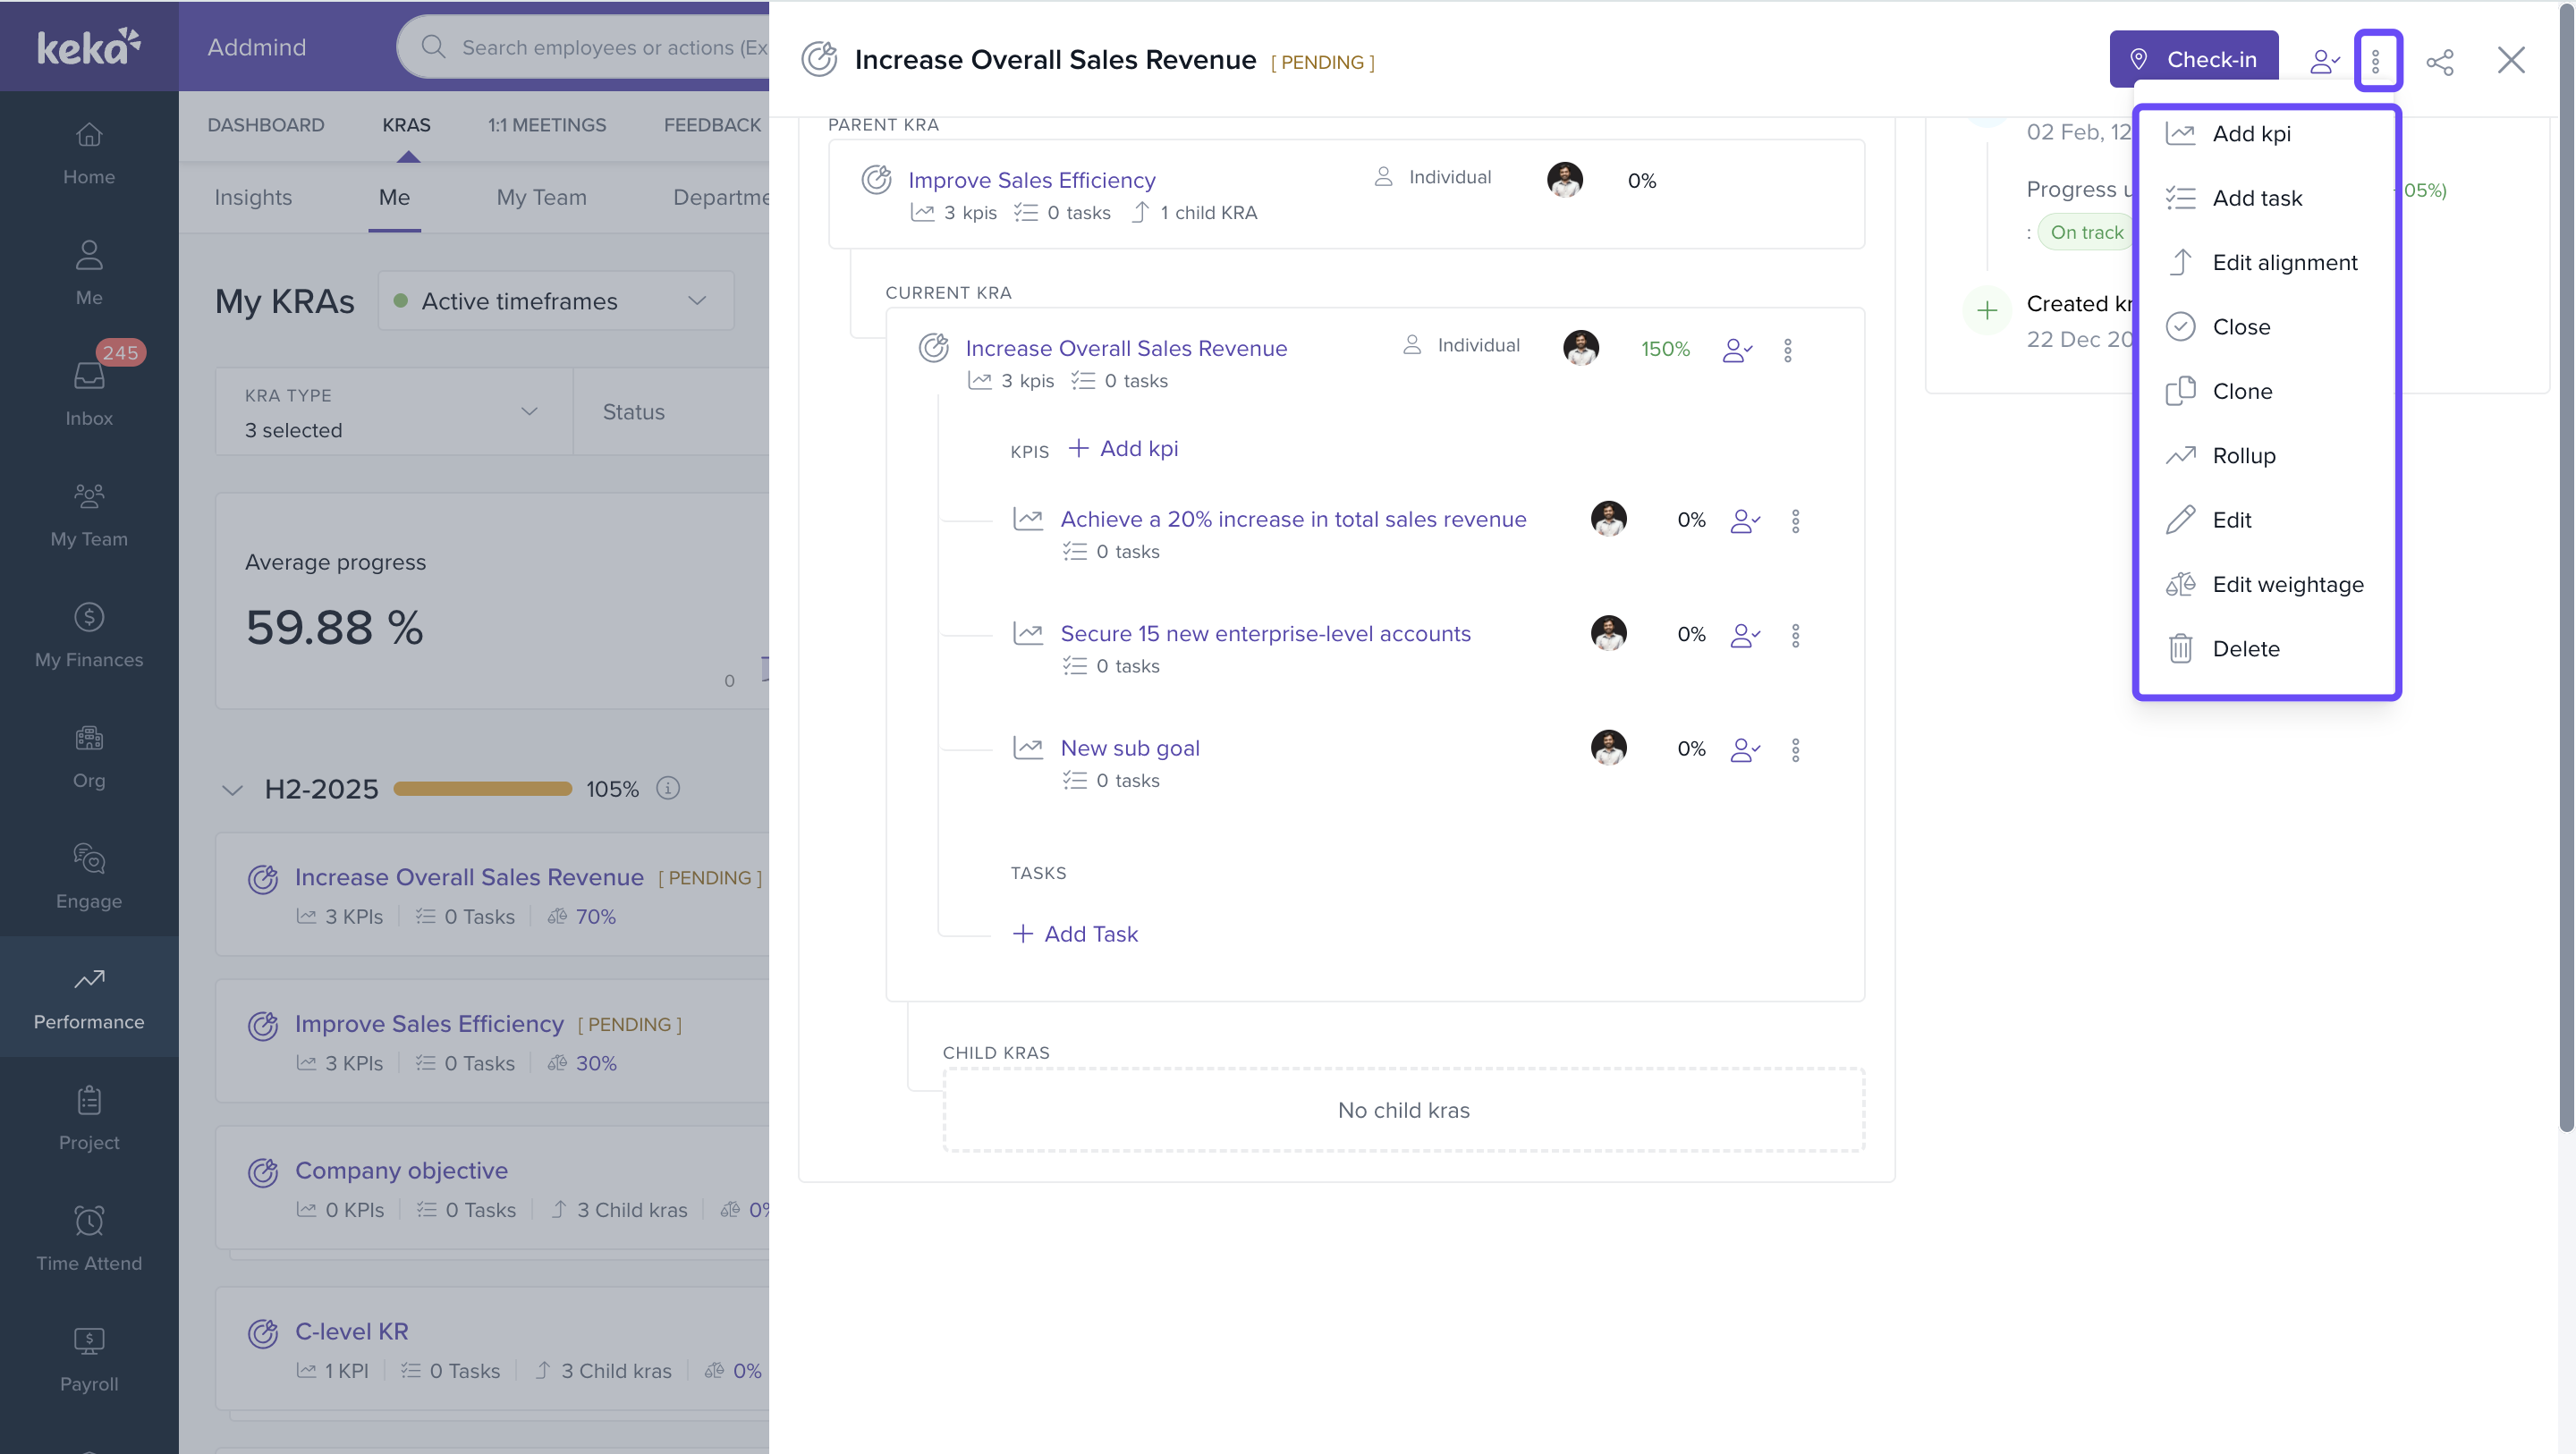Open Improve Sales Efficiency parent KRA link
Viewport: 2576px width, 1454px height.
[x=1031, y=180]
